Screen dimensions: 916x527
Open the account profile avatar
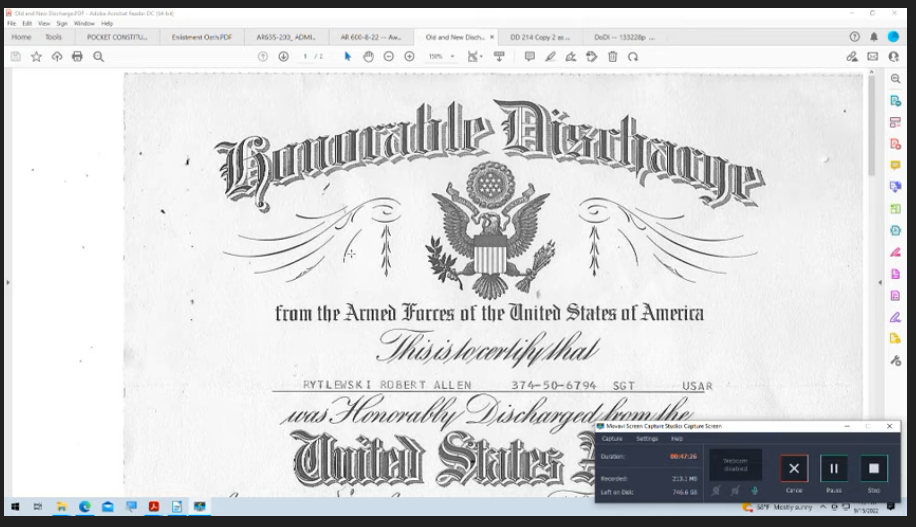[x=893, y=37]
